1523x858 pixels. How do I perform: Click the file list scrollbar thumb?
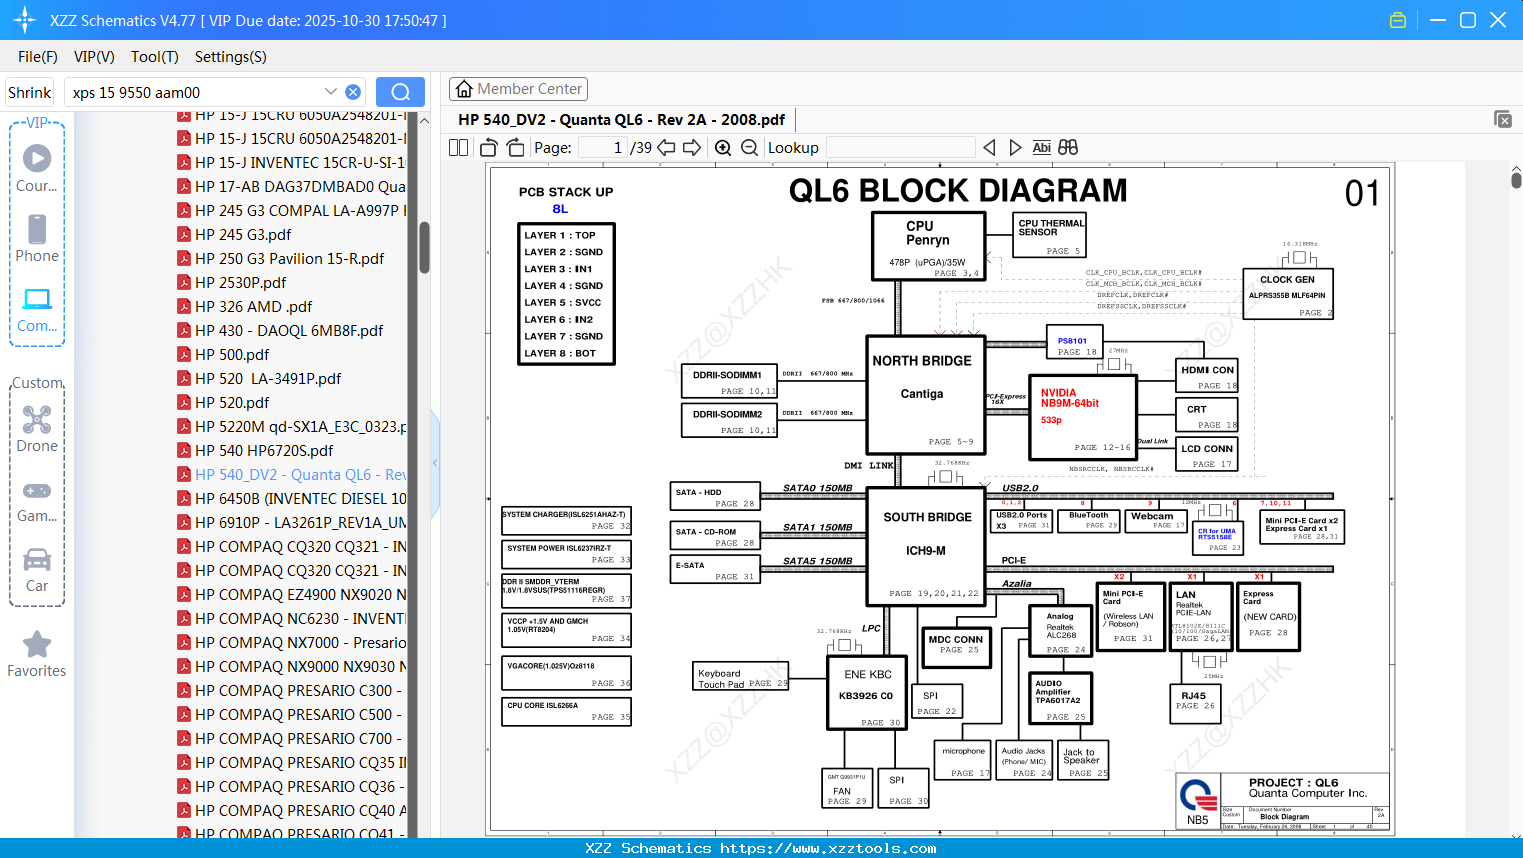point(424,247)
